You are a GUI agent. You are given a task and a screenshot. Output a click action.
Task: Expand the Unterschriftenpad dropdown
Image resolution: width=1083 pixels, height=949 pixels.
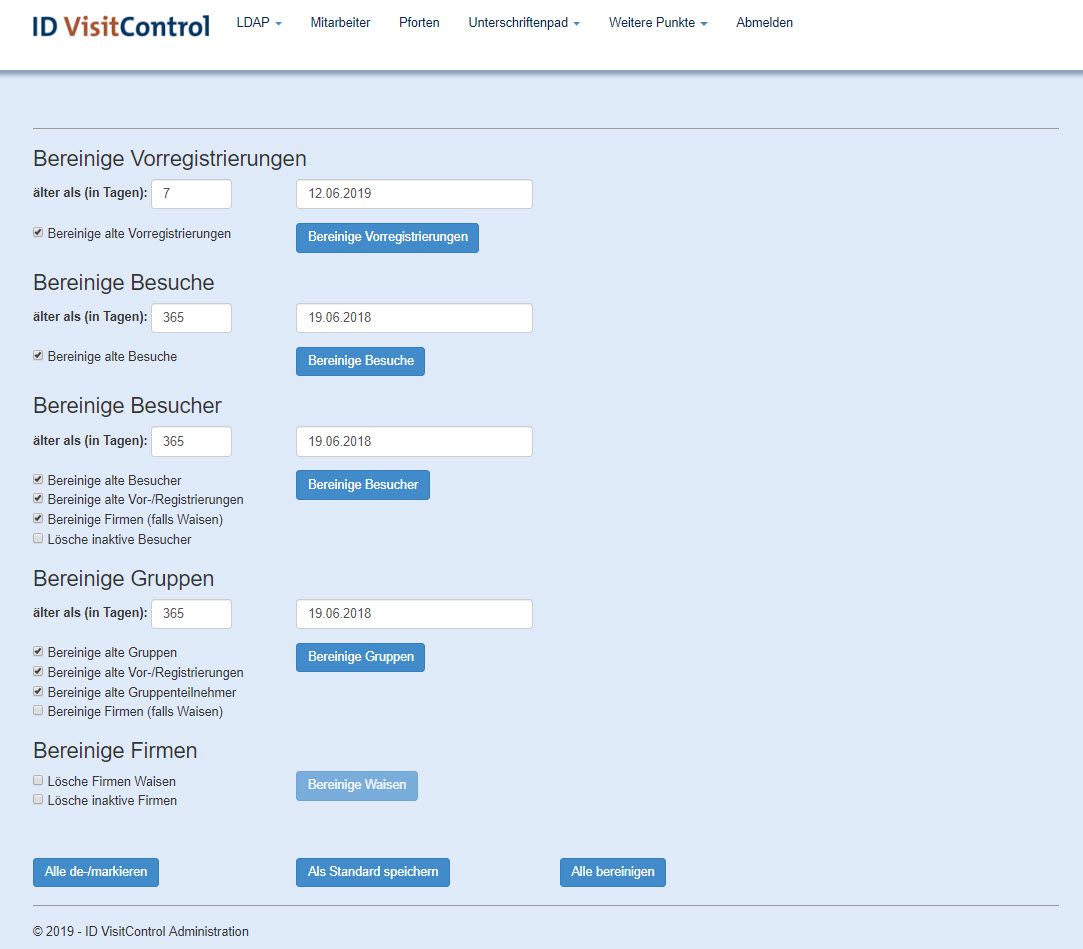coord(523,23)
